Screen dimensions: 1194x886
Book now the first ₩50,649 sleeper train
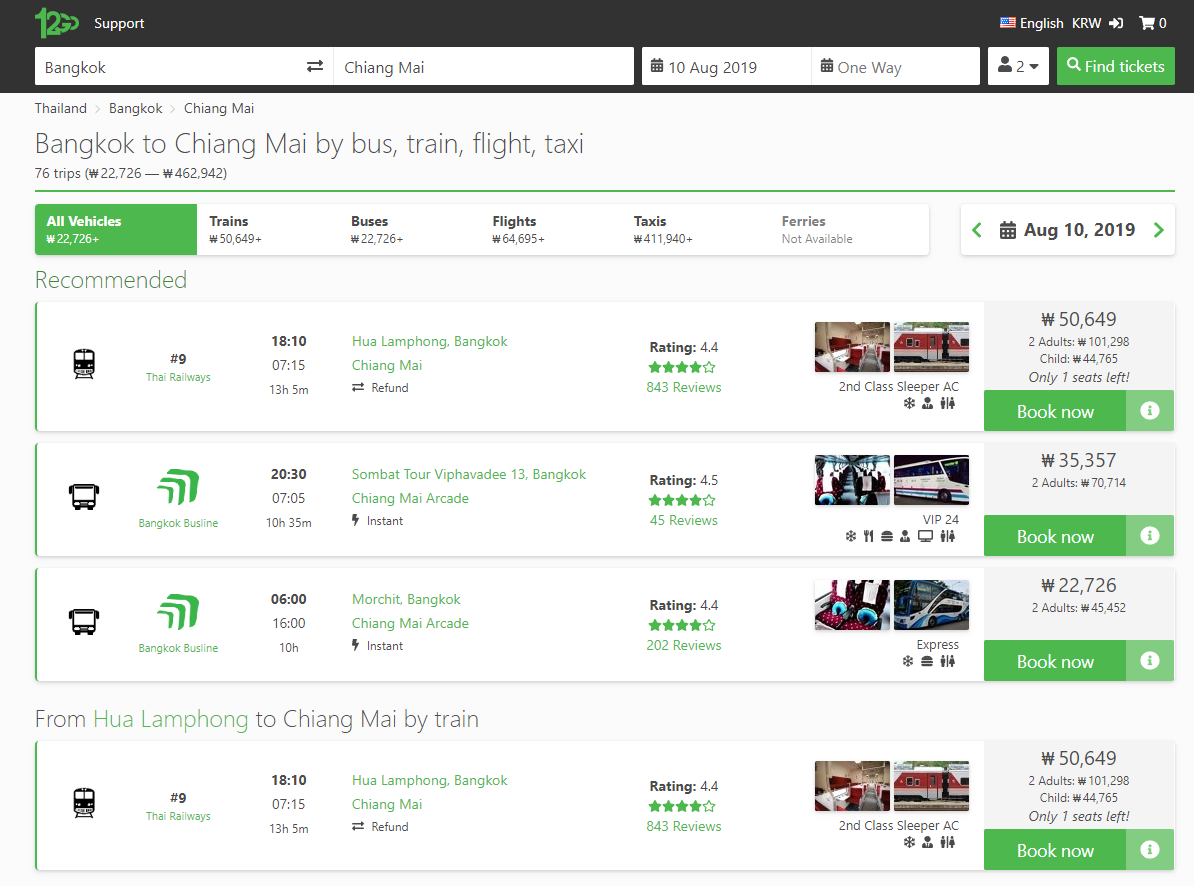click(x=1055, y=411)
